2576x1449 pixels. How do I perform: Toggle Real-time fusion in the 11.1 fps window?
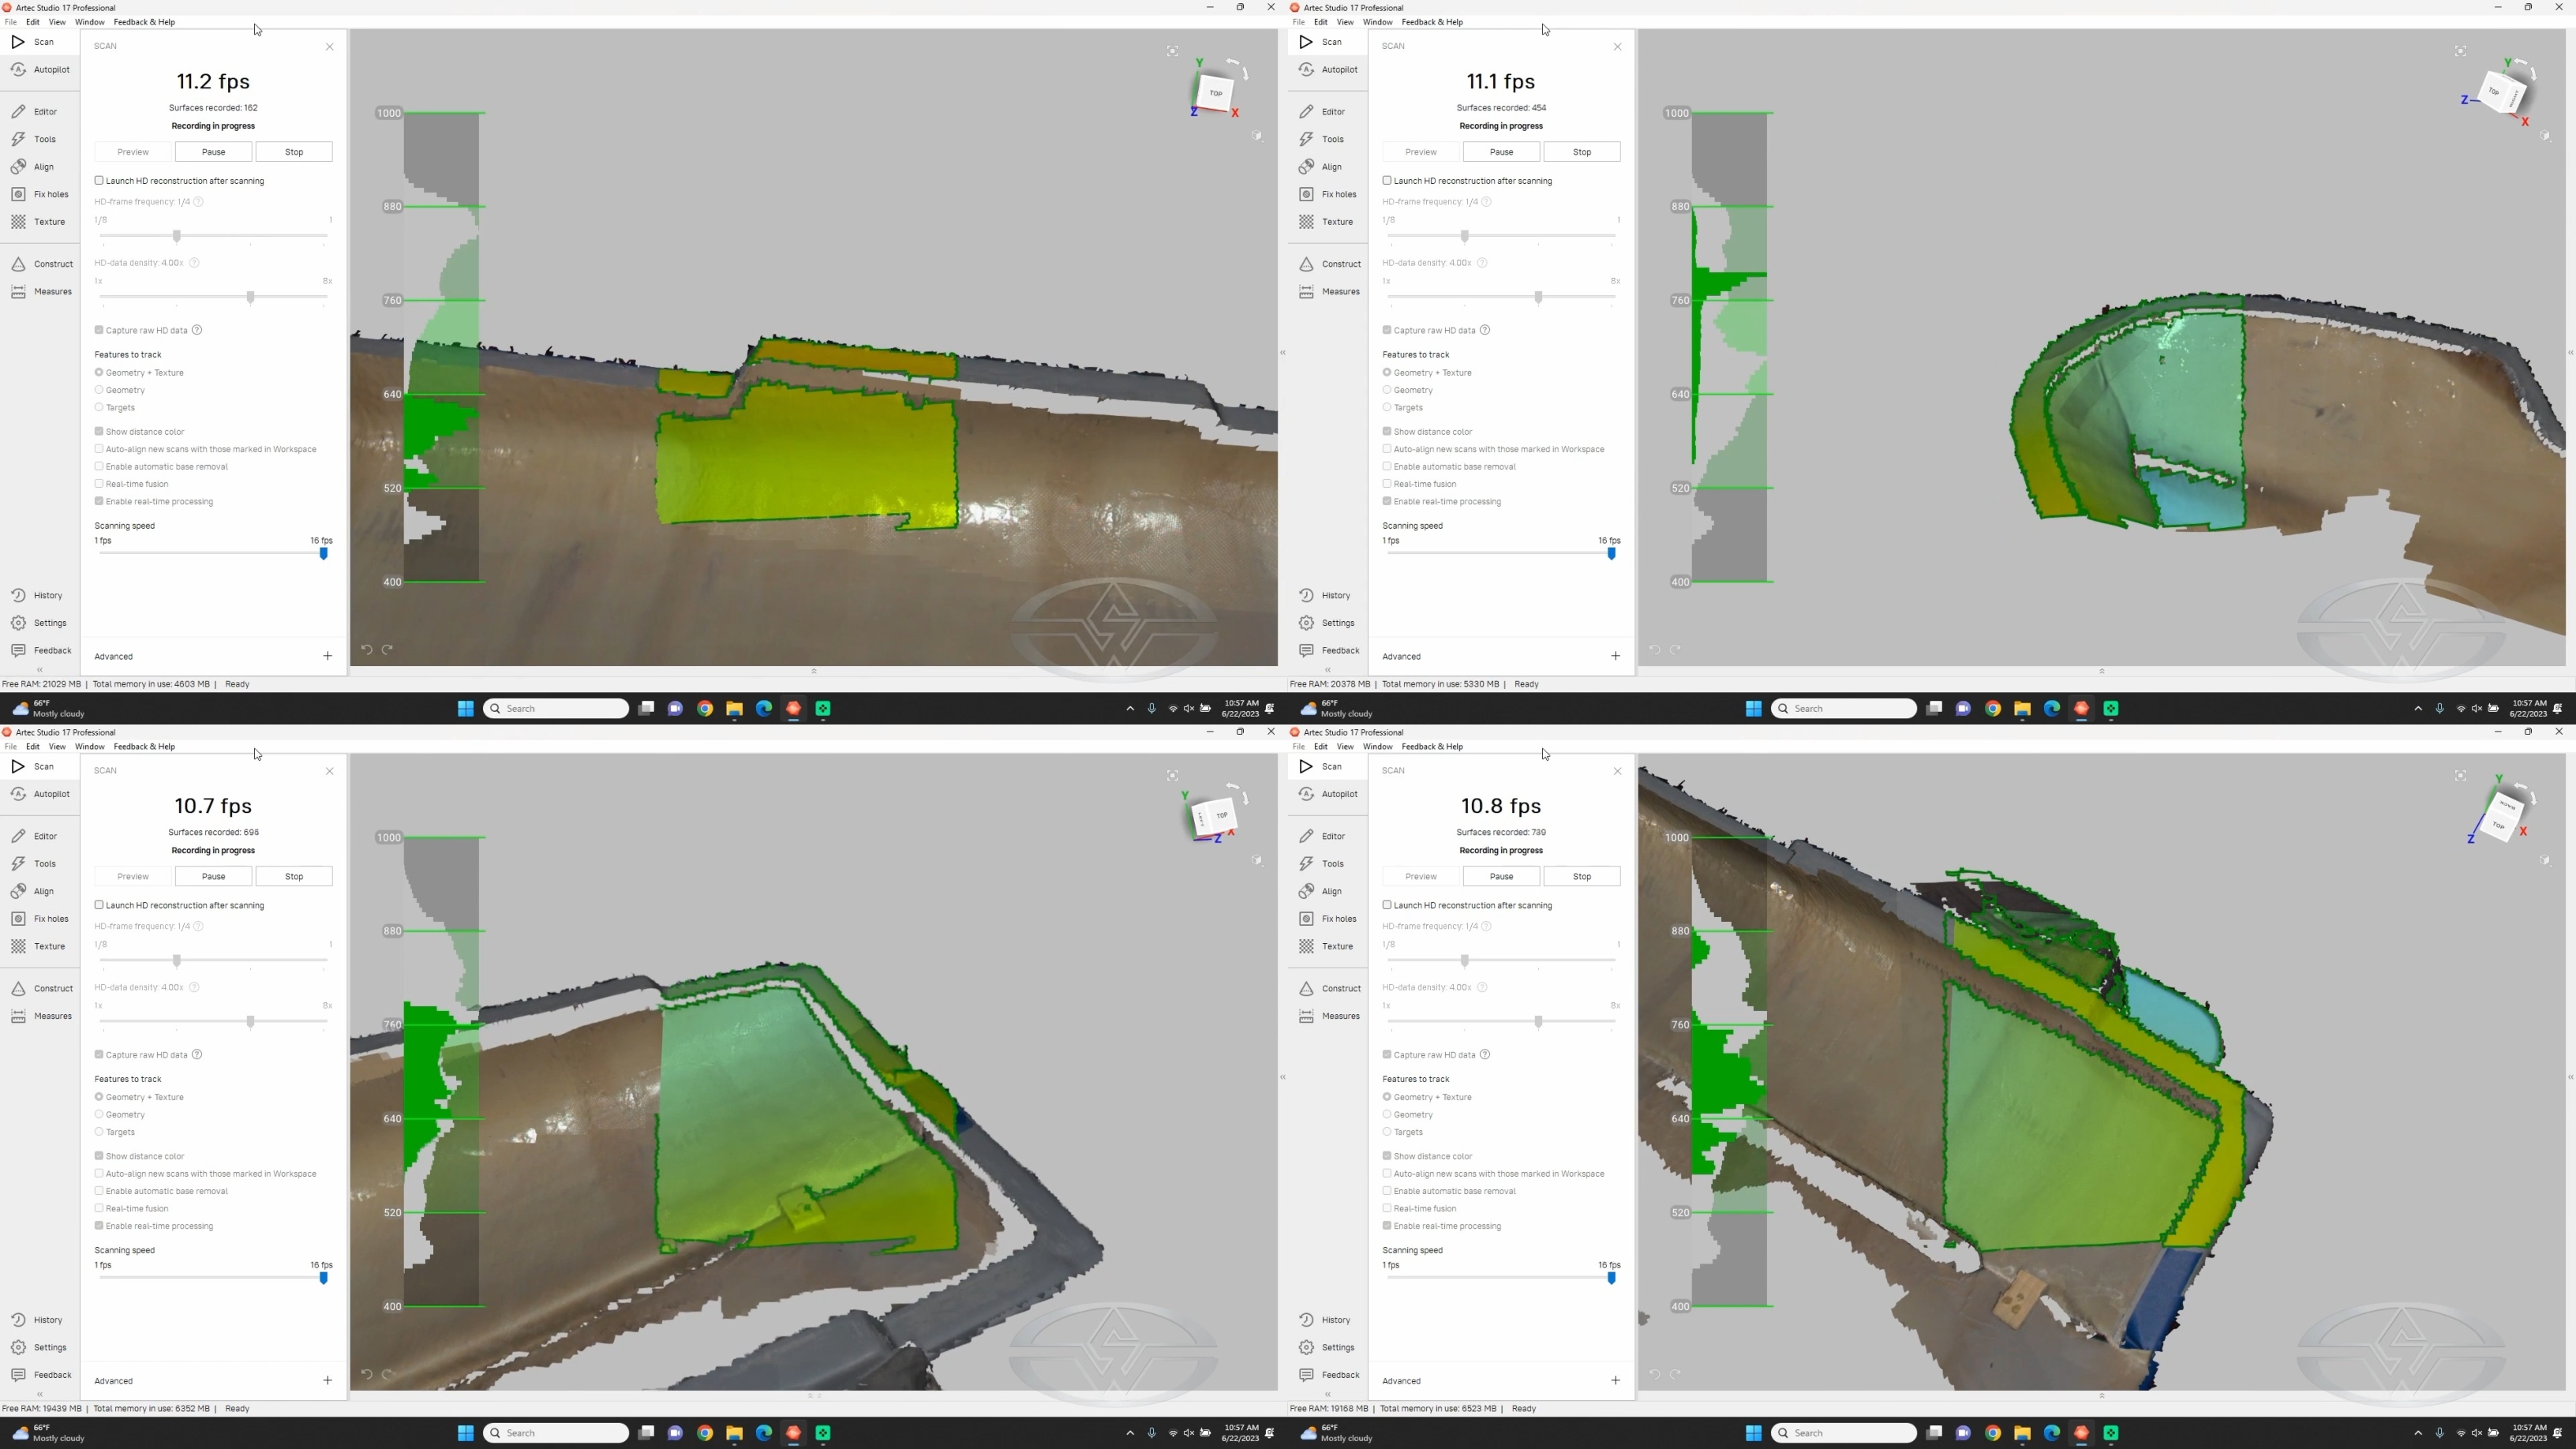click(1387, 484)
